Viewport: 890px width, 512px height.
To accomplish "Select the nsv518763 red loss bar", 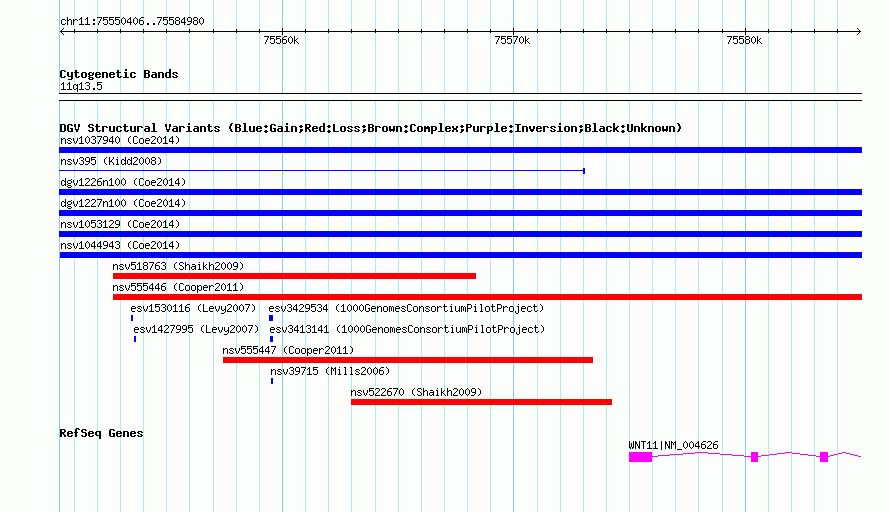I will tap(294, 276).
